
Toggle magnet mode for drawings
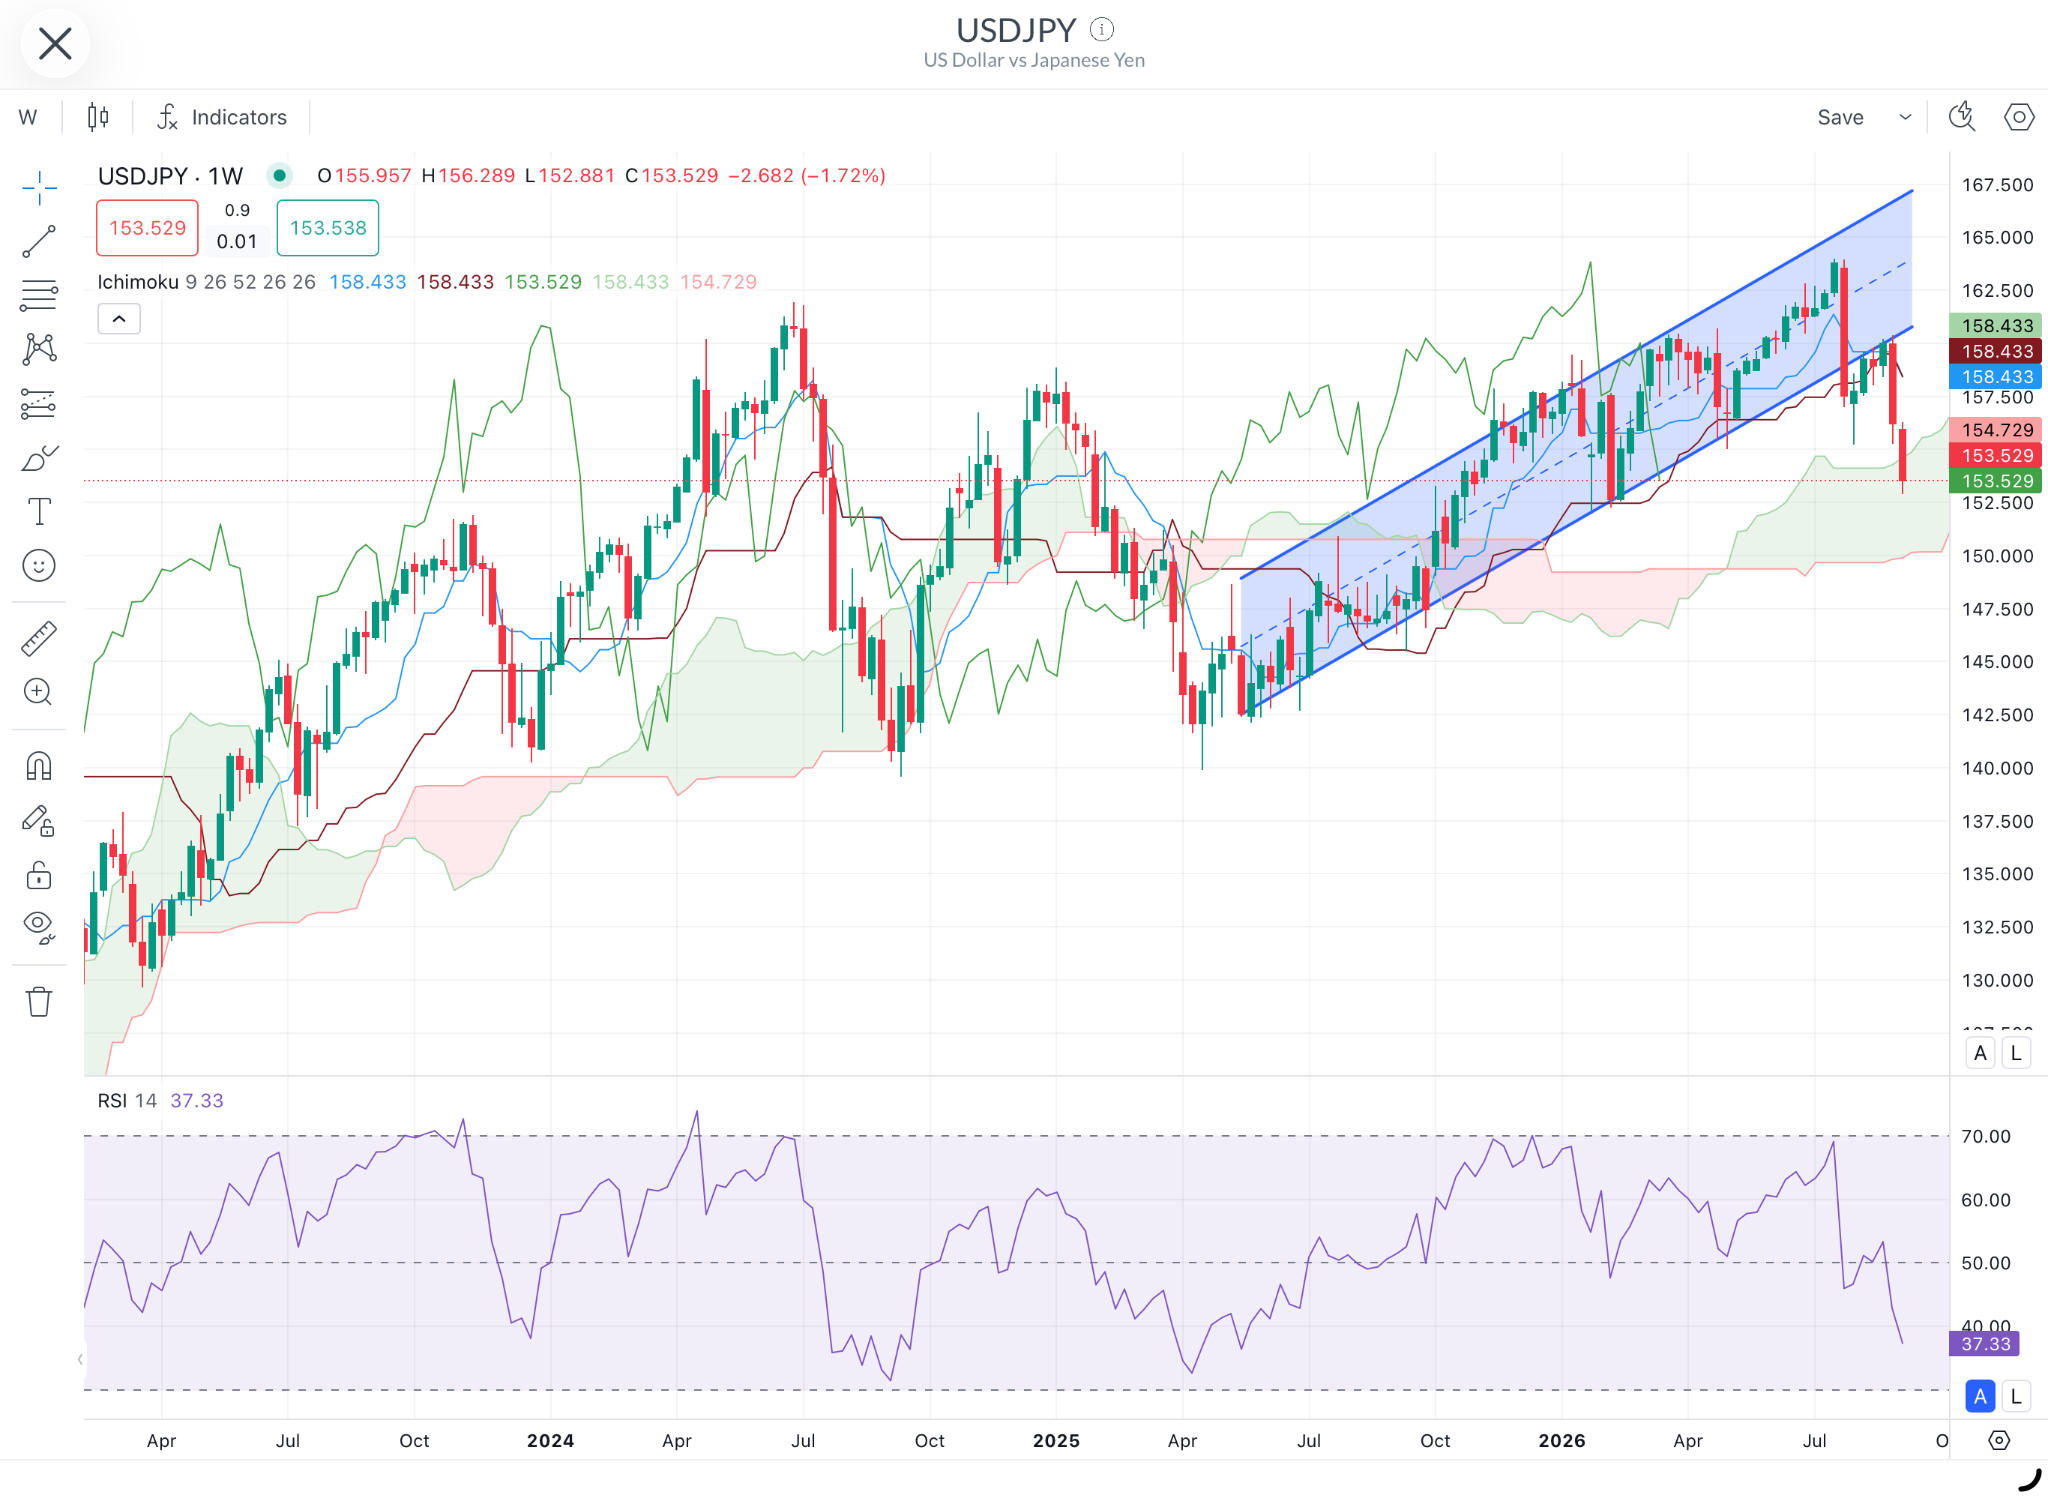pos(39,767)
